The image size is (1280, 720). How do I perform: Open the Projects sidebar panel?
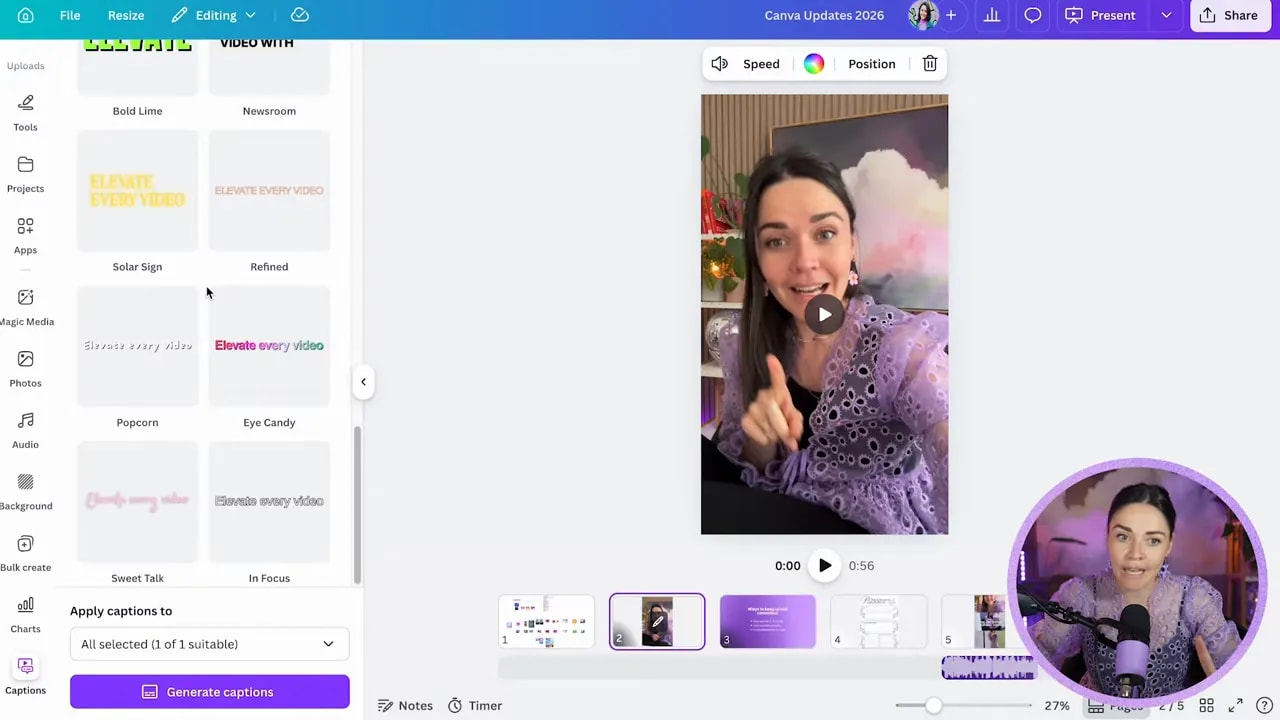point(25,174)
